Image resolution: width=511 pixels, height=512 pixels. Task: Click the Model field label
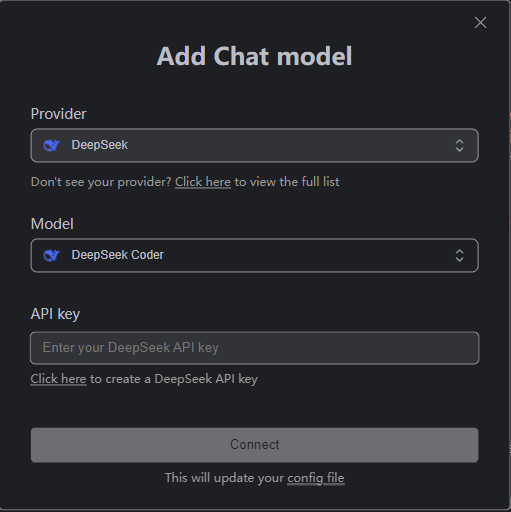[52, 224]
